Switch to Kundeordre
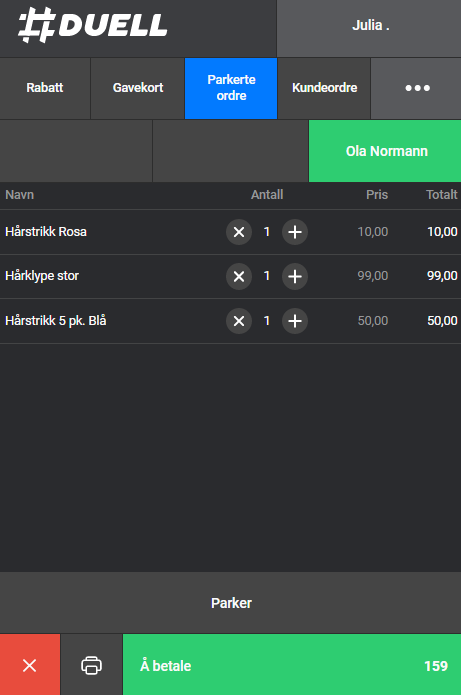Image resolution: width=461 pixels, height=695 pixels. click(324, 88)
